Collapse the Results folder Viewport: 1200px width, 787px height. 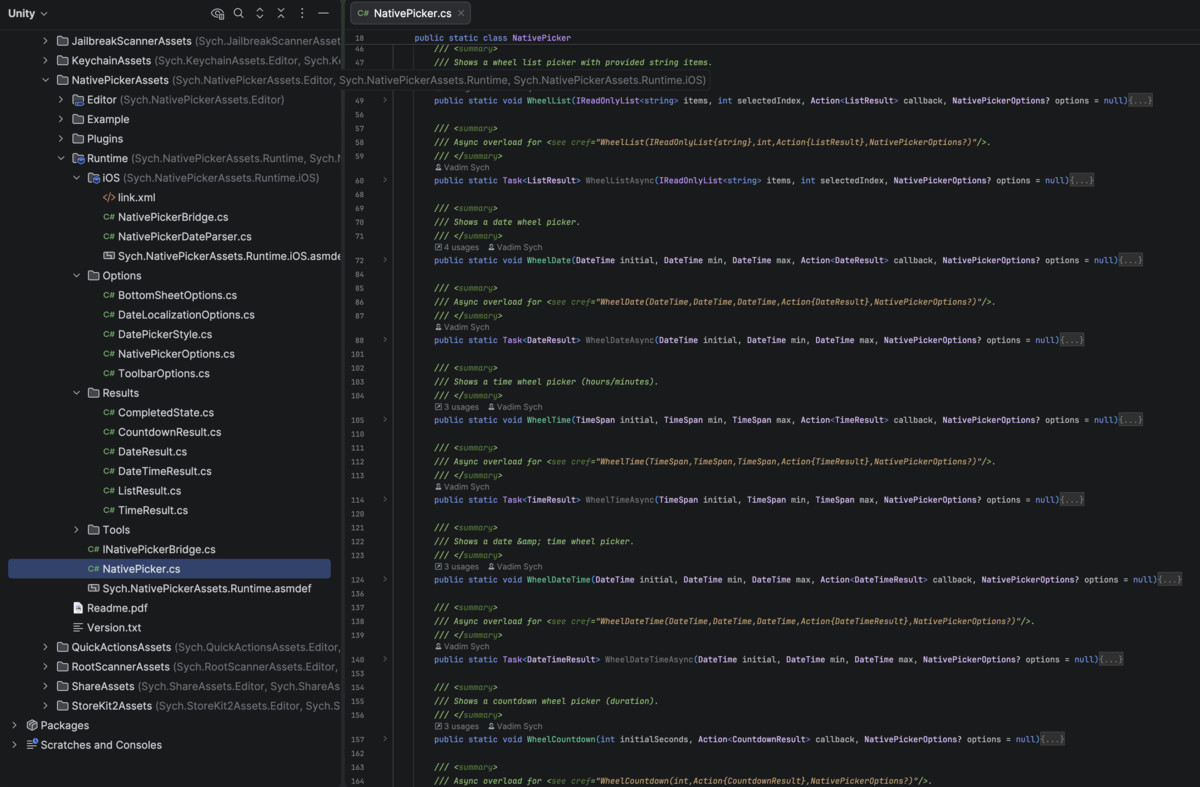tap(77, 393)
